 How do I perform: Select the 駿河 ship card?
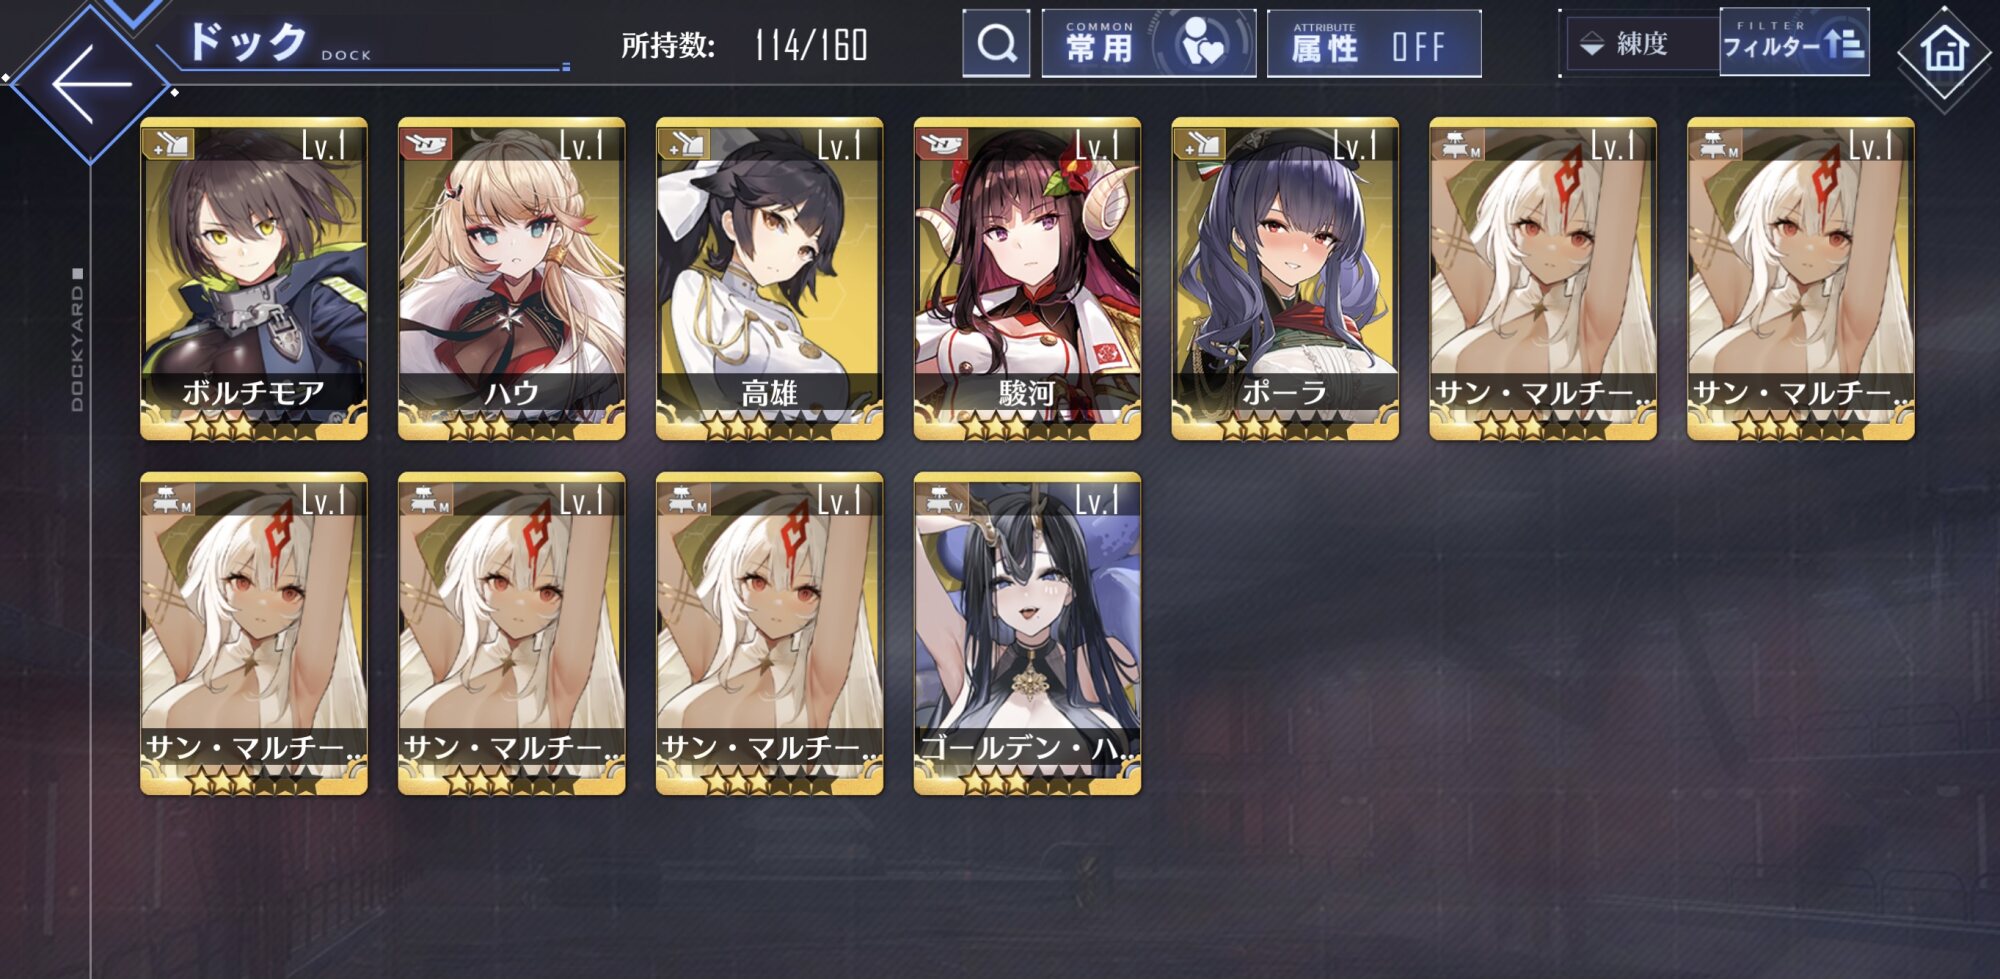pyautogui.click(x=1027, y=279)
